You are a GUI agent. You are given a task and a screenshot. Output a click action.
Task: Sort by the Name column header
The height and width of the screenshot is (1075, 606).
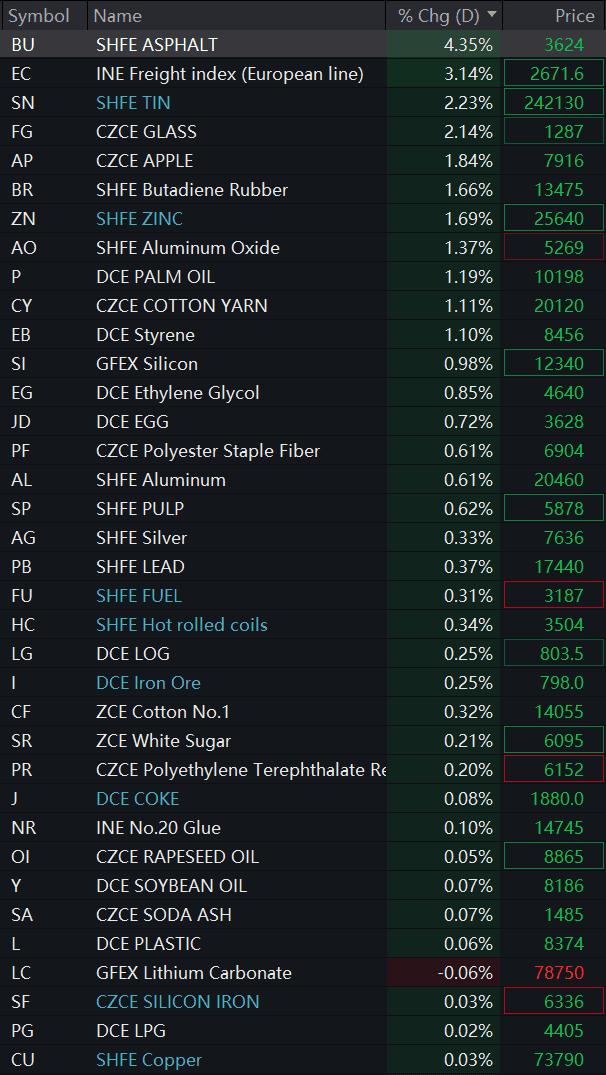coord(118,15)
